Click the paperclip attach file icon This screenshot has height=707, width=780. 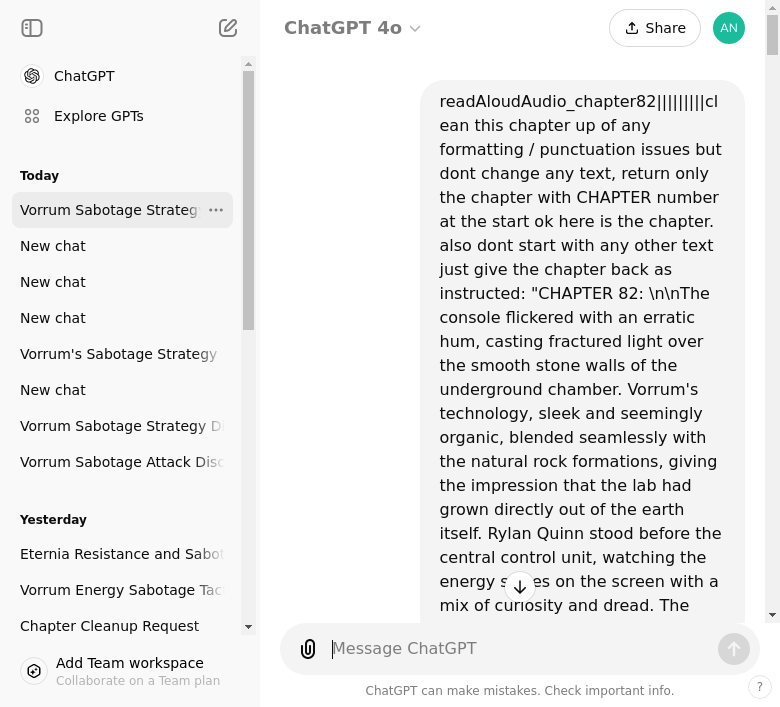point(308,649)
